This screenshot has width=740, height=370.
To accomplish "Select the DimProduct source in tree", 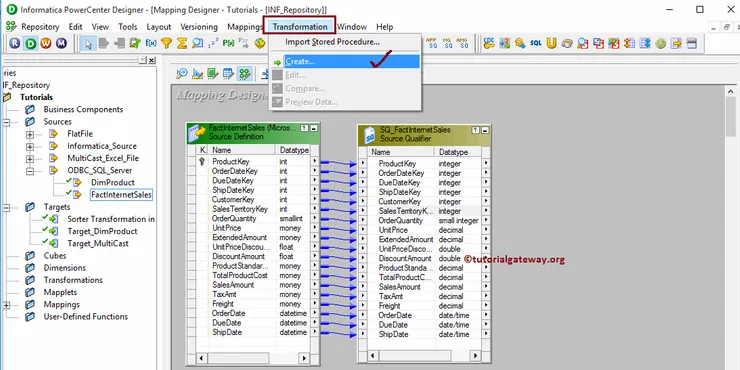I will click(113, 183).
